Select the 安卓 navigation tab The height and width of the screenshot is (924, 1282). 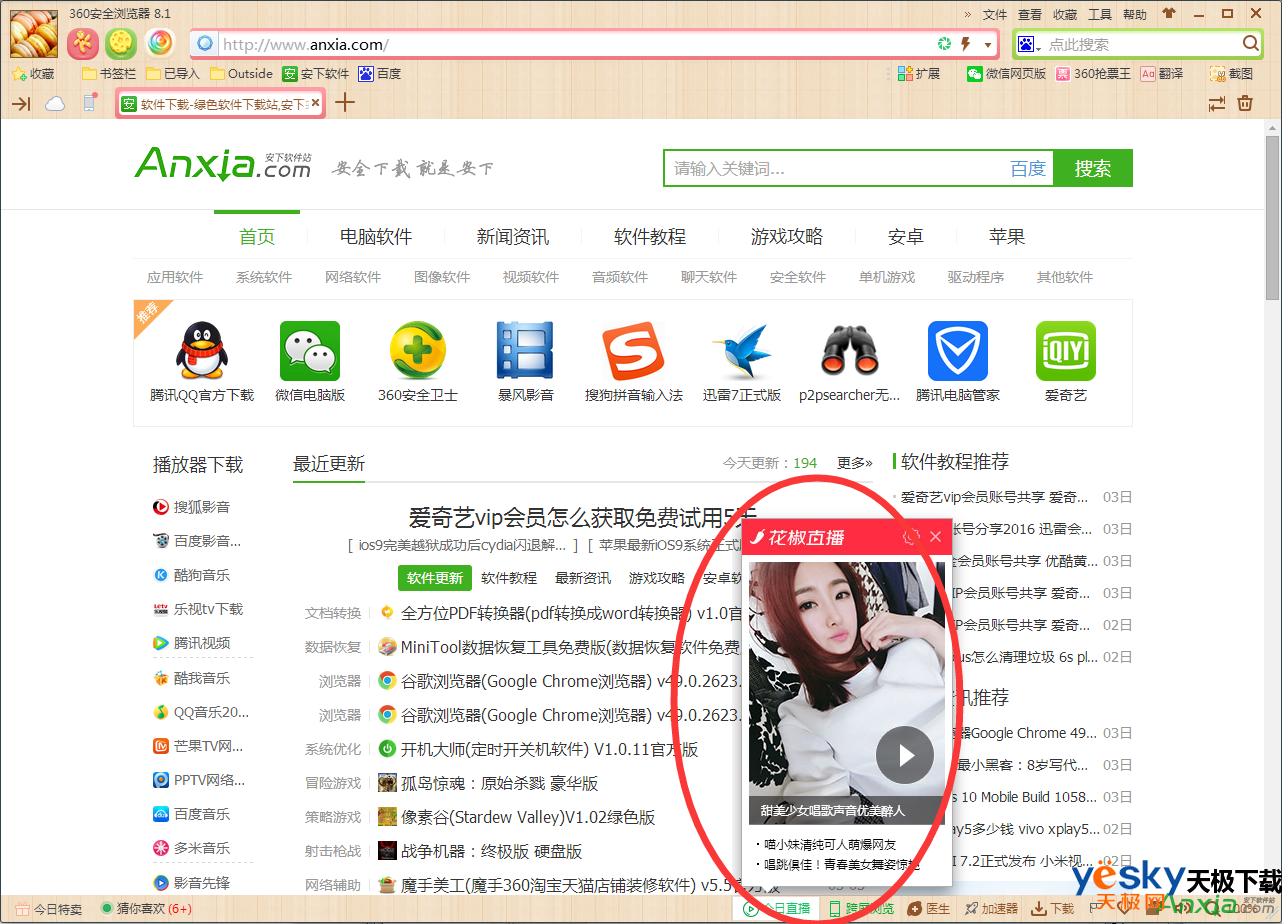906,237
